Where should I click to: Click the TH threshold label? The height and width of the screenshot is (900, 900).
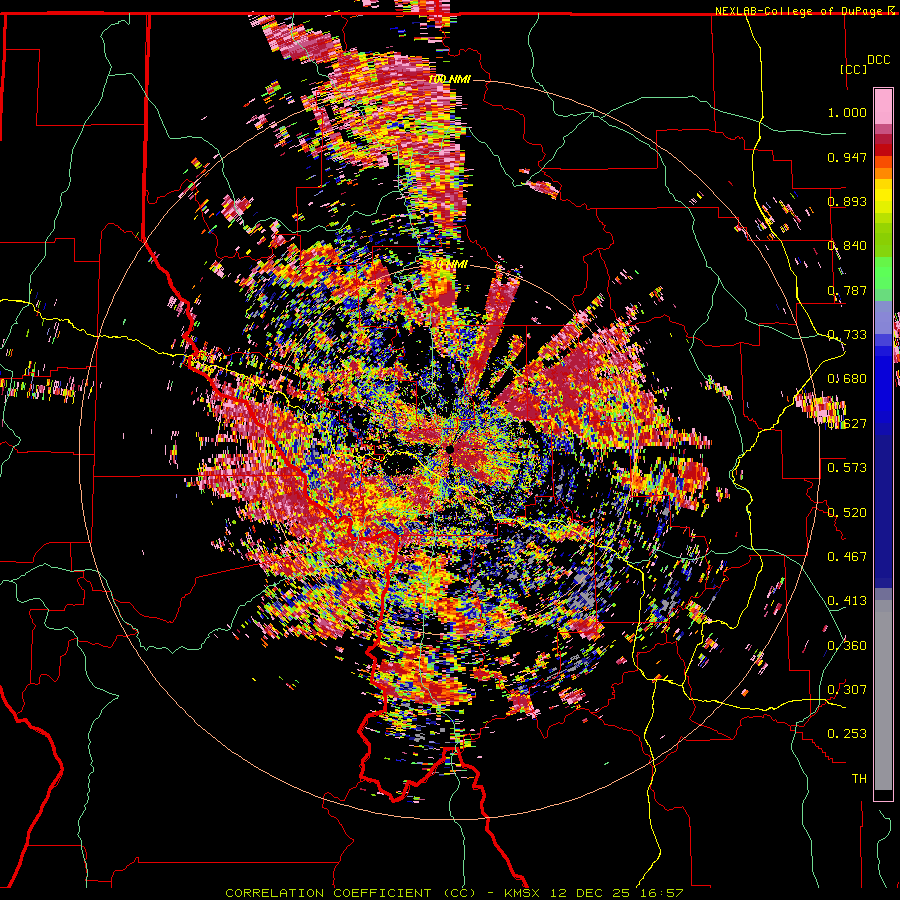[x=859, y=779]
